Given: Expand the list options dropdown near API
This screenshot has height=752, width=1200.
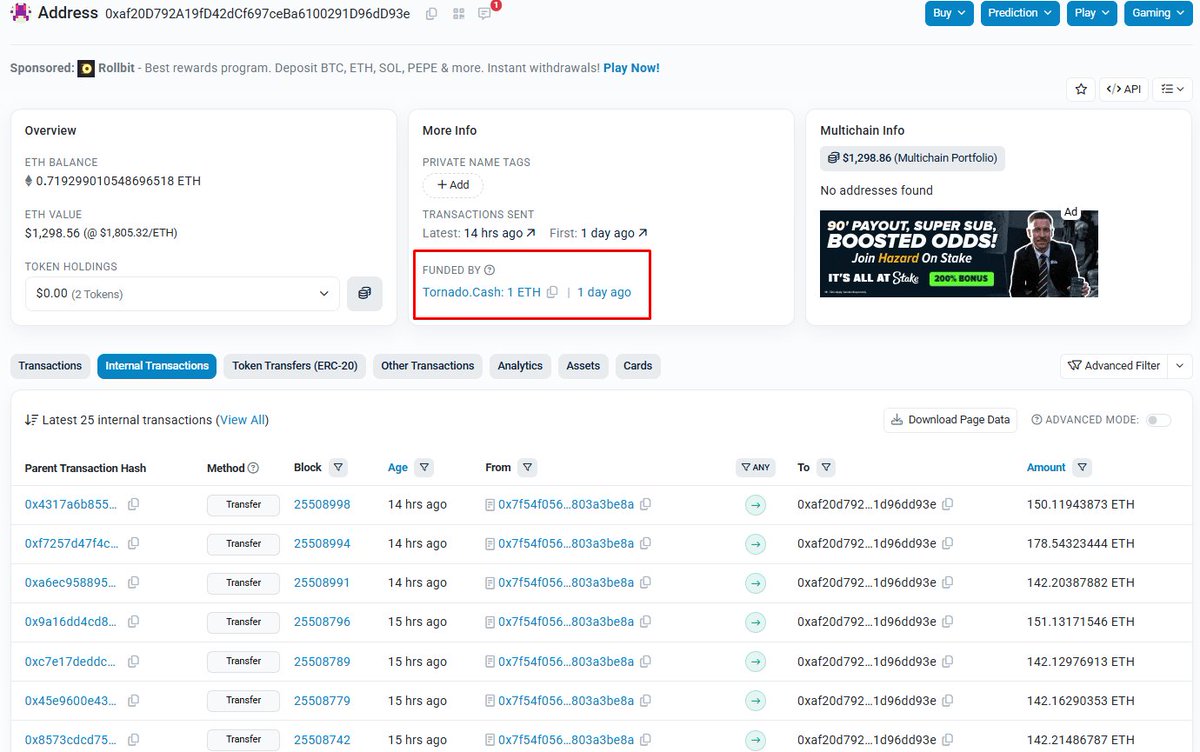Looking at the screenshot, I should tap(1172, 89).
